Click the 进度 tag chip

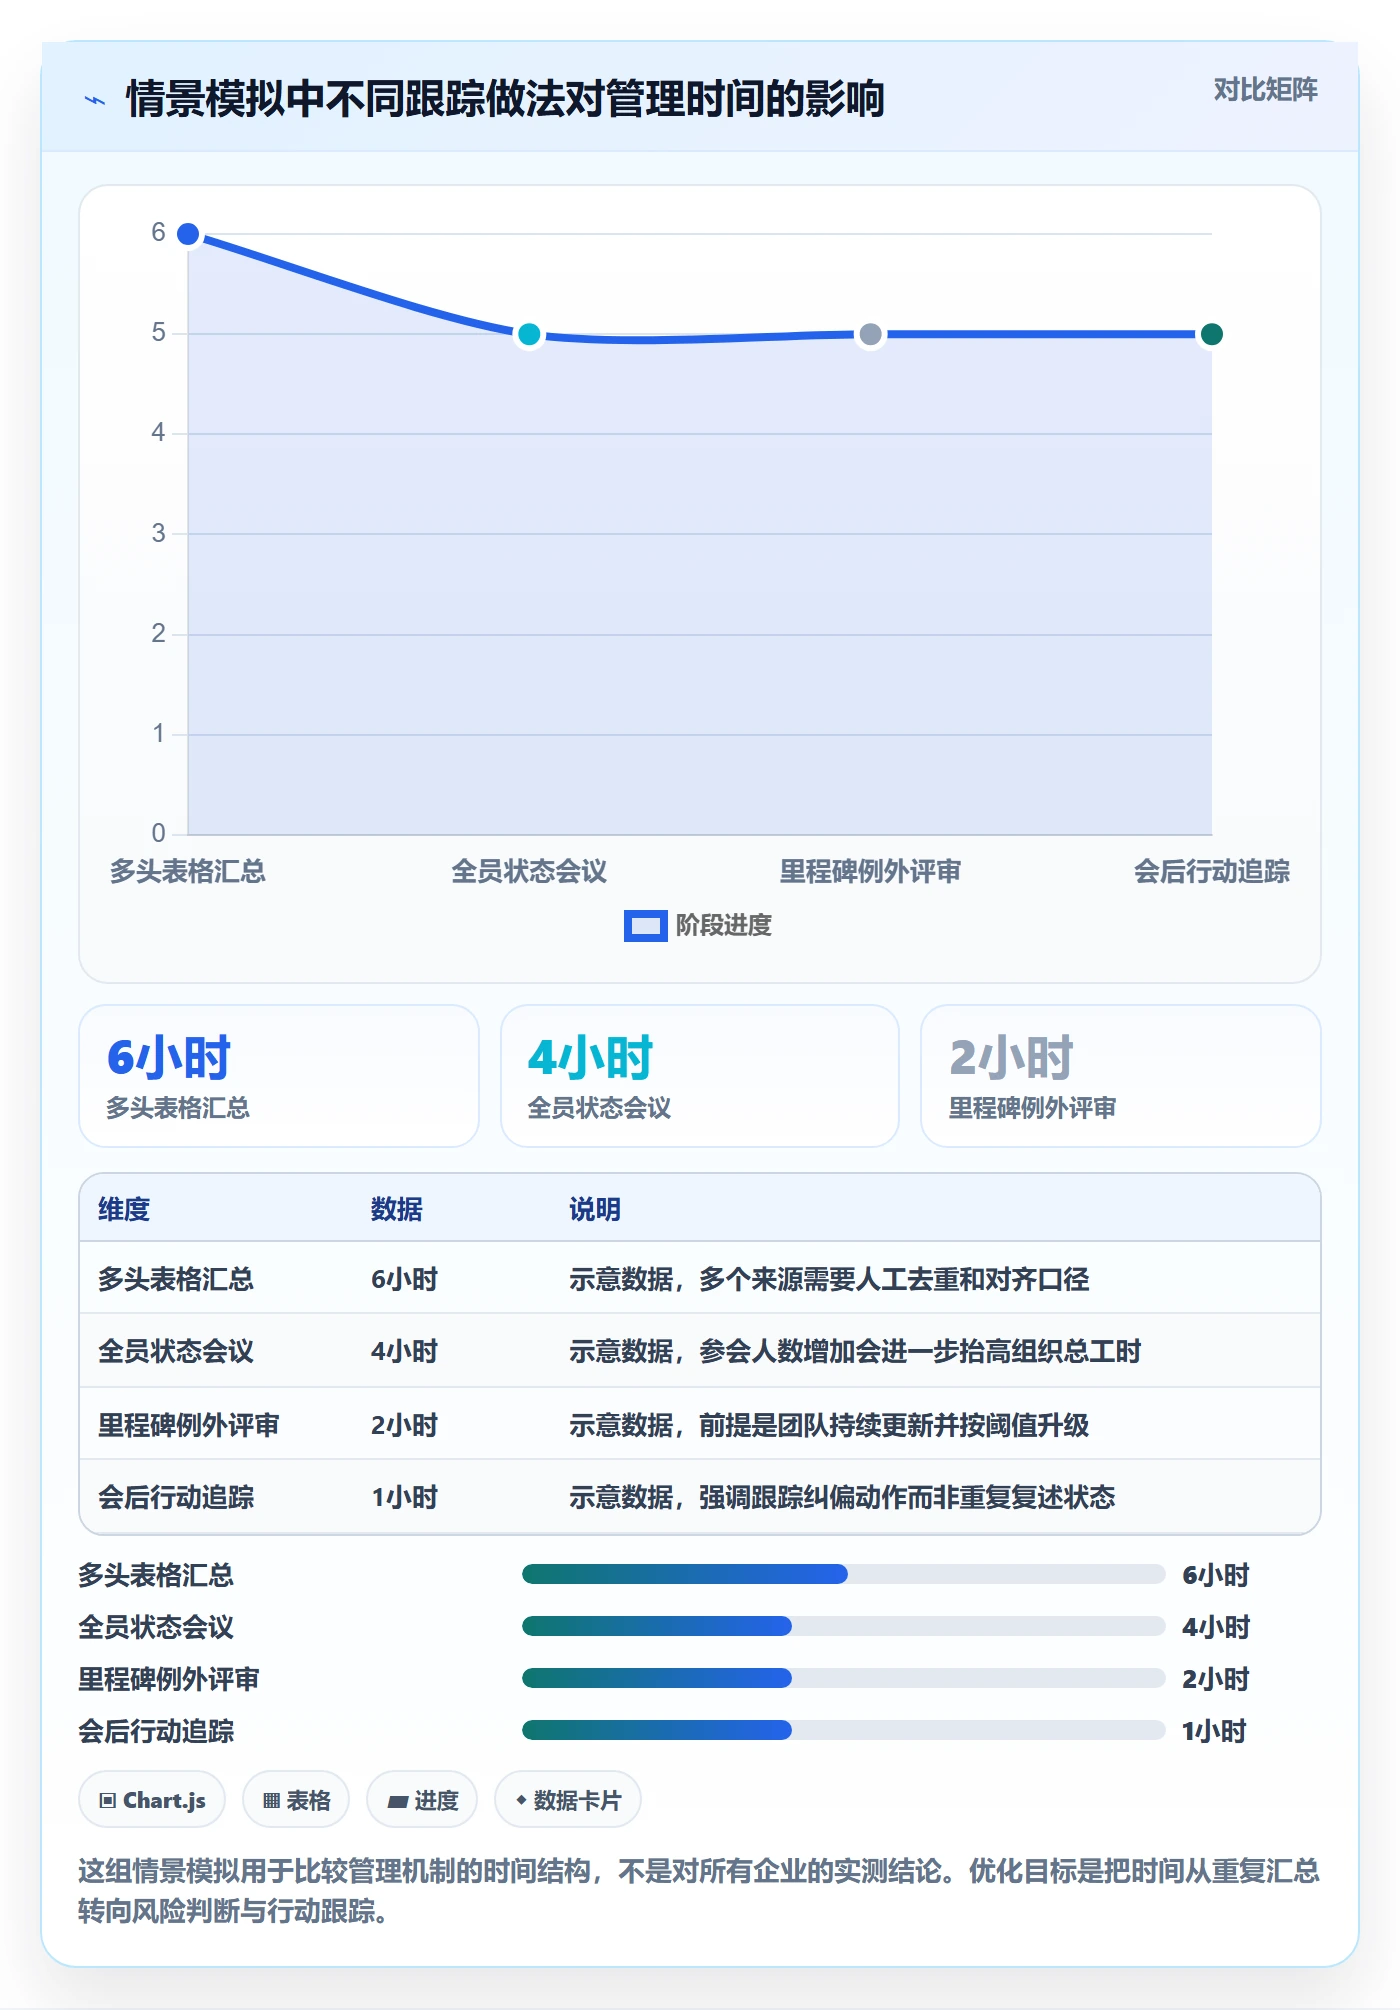422,1801
